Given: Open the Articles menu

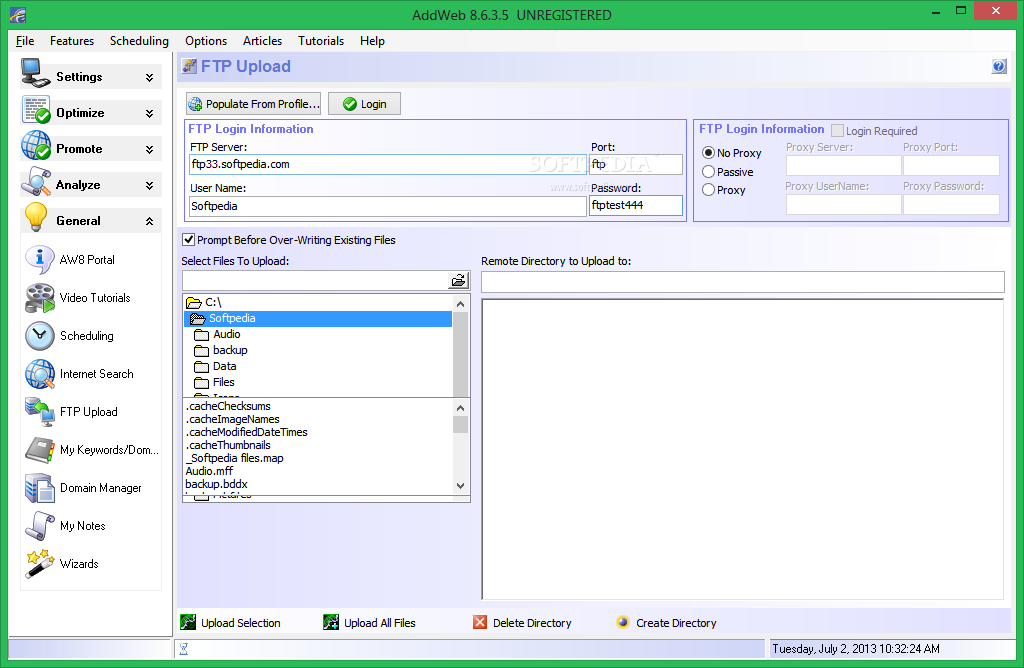Looking at the screenshot, I should 263,40.
